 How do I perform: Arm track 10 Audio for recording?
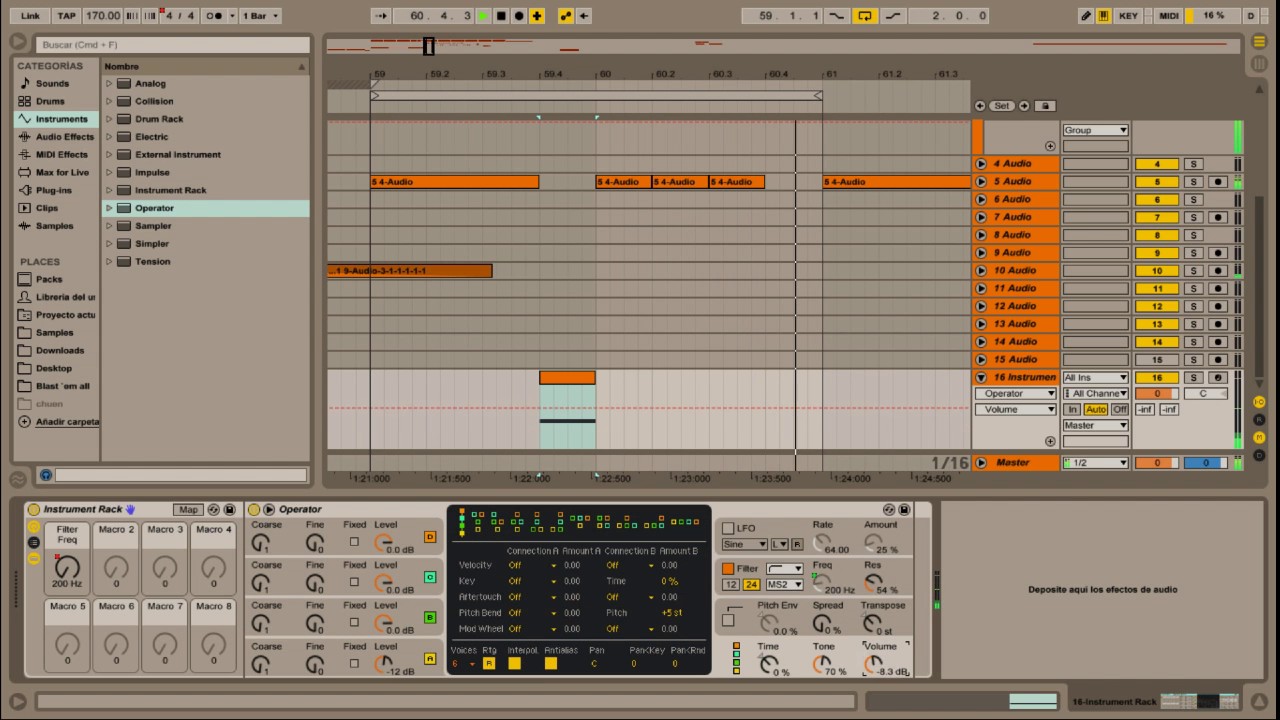pos(1218,271)
